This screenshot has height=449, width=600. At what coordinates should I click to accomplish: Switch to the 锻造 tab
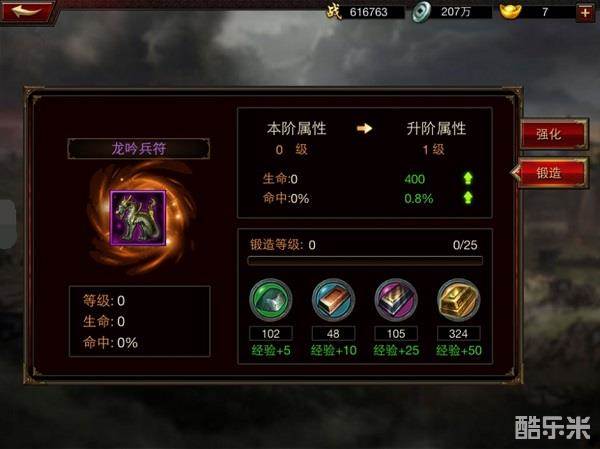551,173
